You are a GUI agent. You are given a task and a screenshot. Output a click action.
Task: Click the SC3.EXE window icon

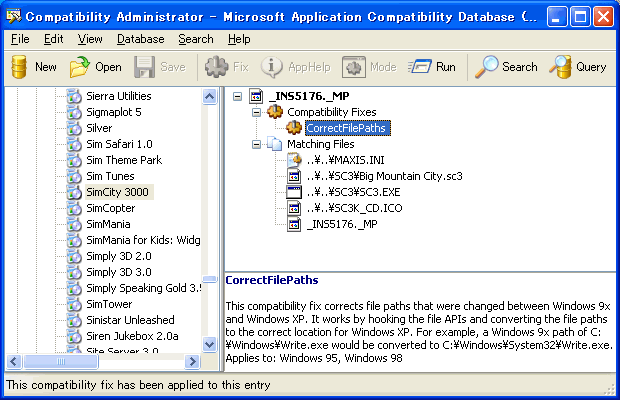click(294, 192)
